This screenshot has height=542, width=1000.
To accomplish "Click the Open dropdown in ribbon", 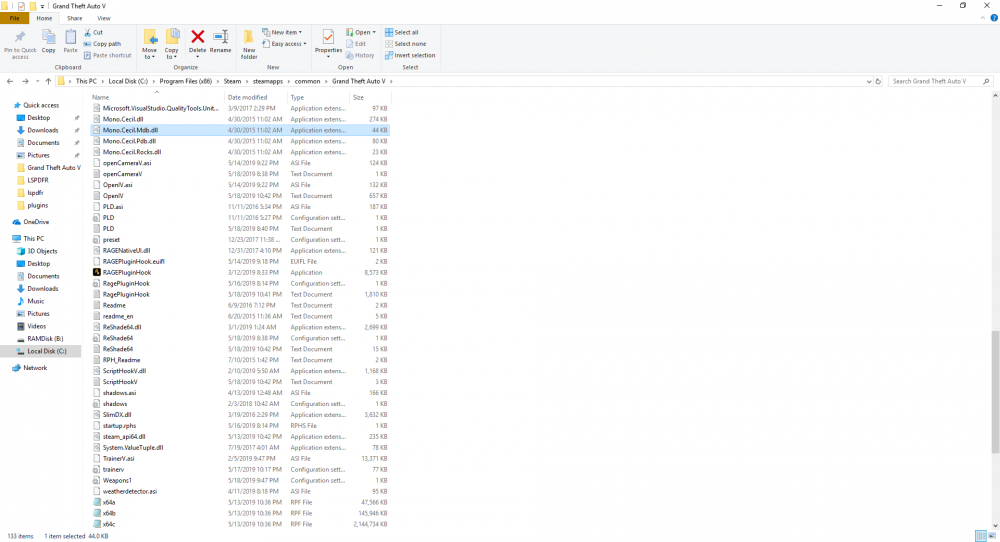I will [360, 32].
